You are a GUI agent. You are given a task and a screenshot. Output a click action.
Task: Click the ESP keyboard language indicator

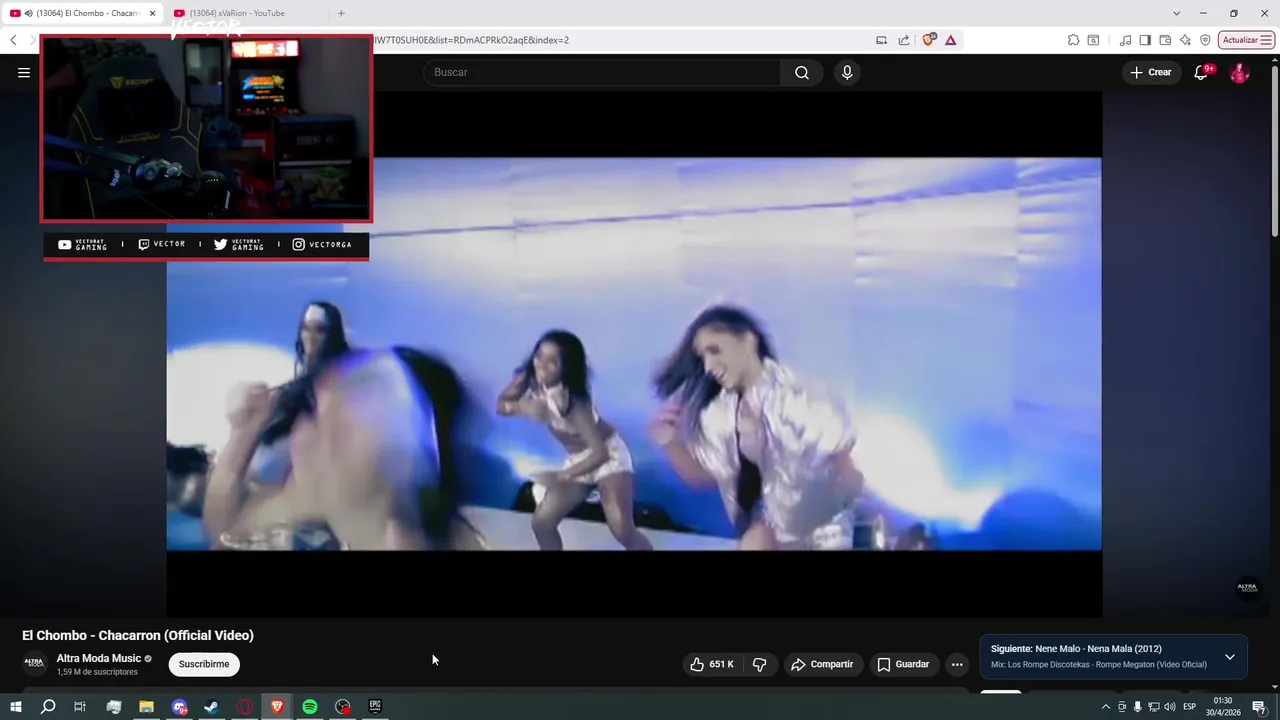point(1190,707)
